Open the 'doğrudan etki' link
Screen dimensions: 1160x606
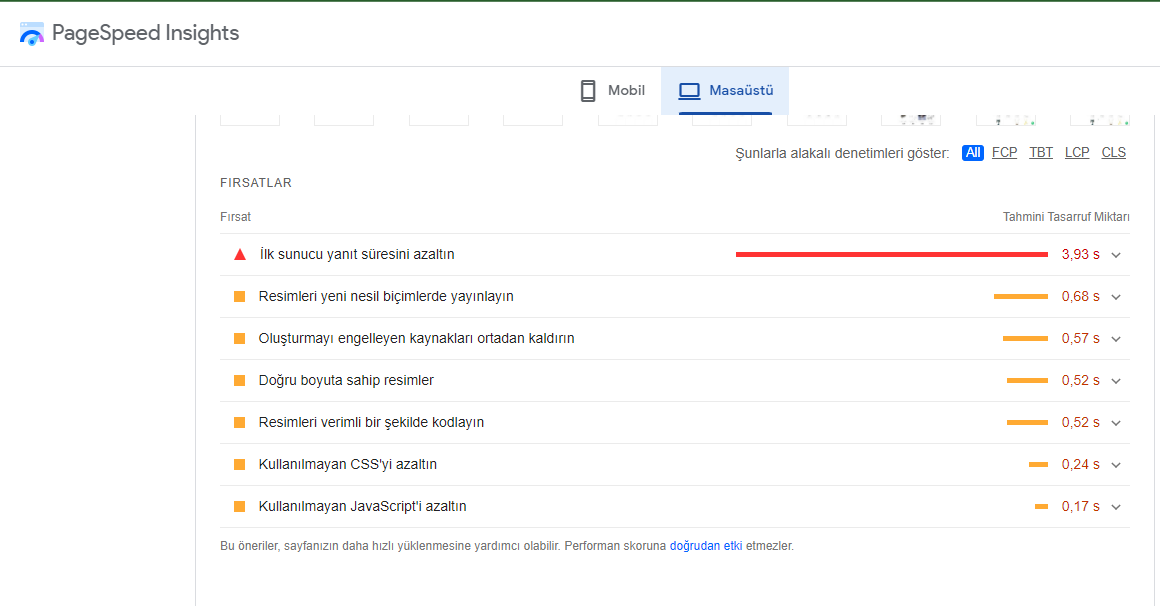pos(706,547)
